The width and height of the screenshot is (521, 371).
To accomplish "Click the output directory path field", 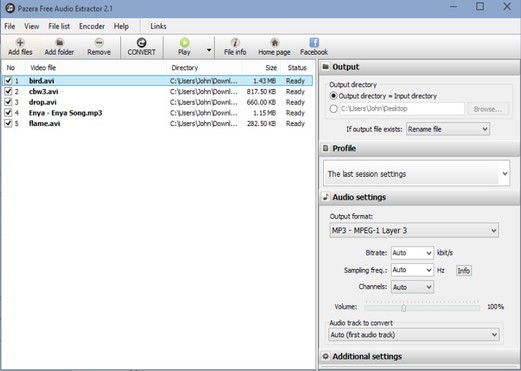I will (402, 109).
